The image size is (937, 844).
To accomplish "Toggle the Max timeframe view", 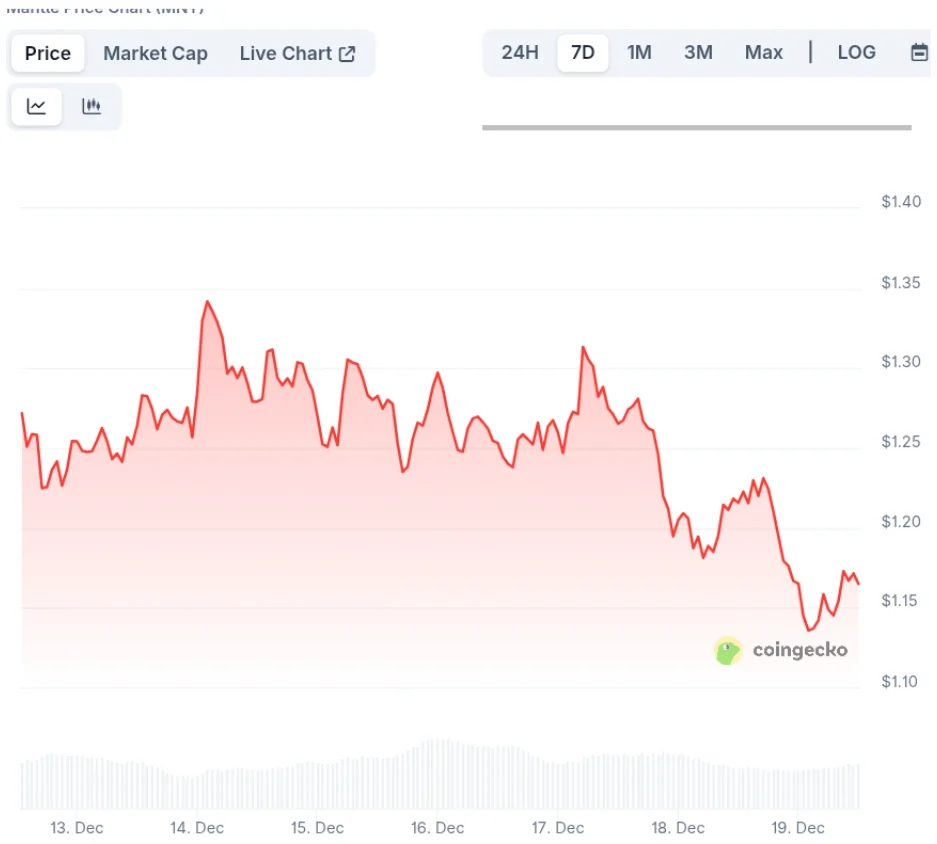I will click(x=763, y=52).
